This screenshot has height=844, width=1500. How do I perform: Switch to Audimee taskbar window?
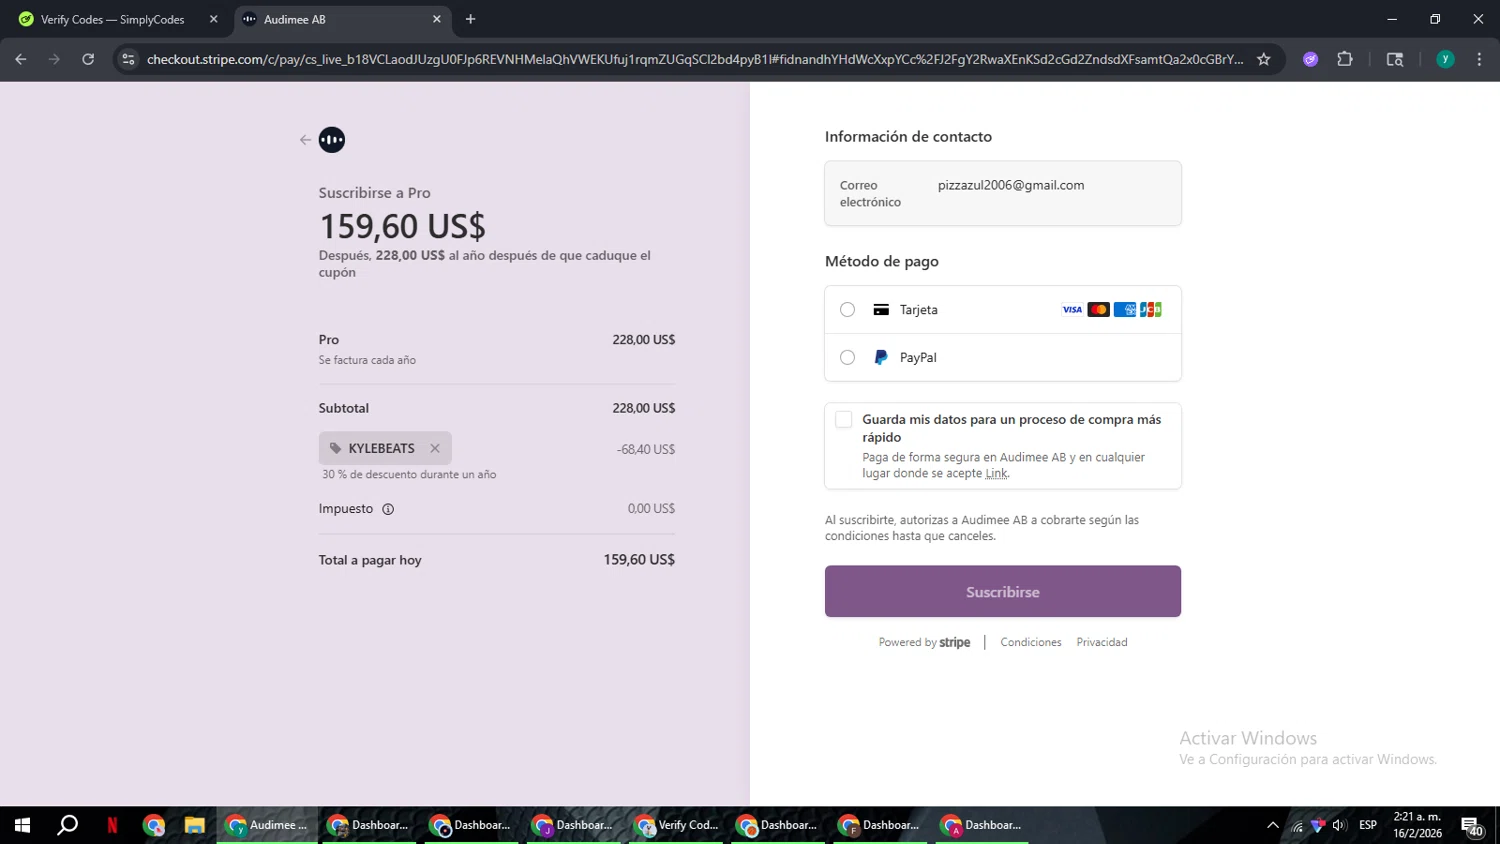267,825
